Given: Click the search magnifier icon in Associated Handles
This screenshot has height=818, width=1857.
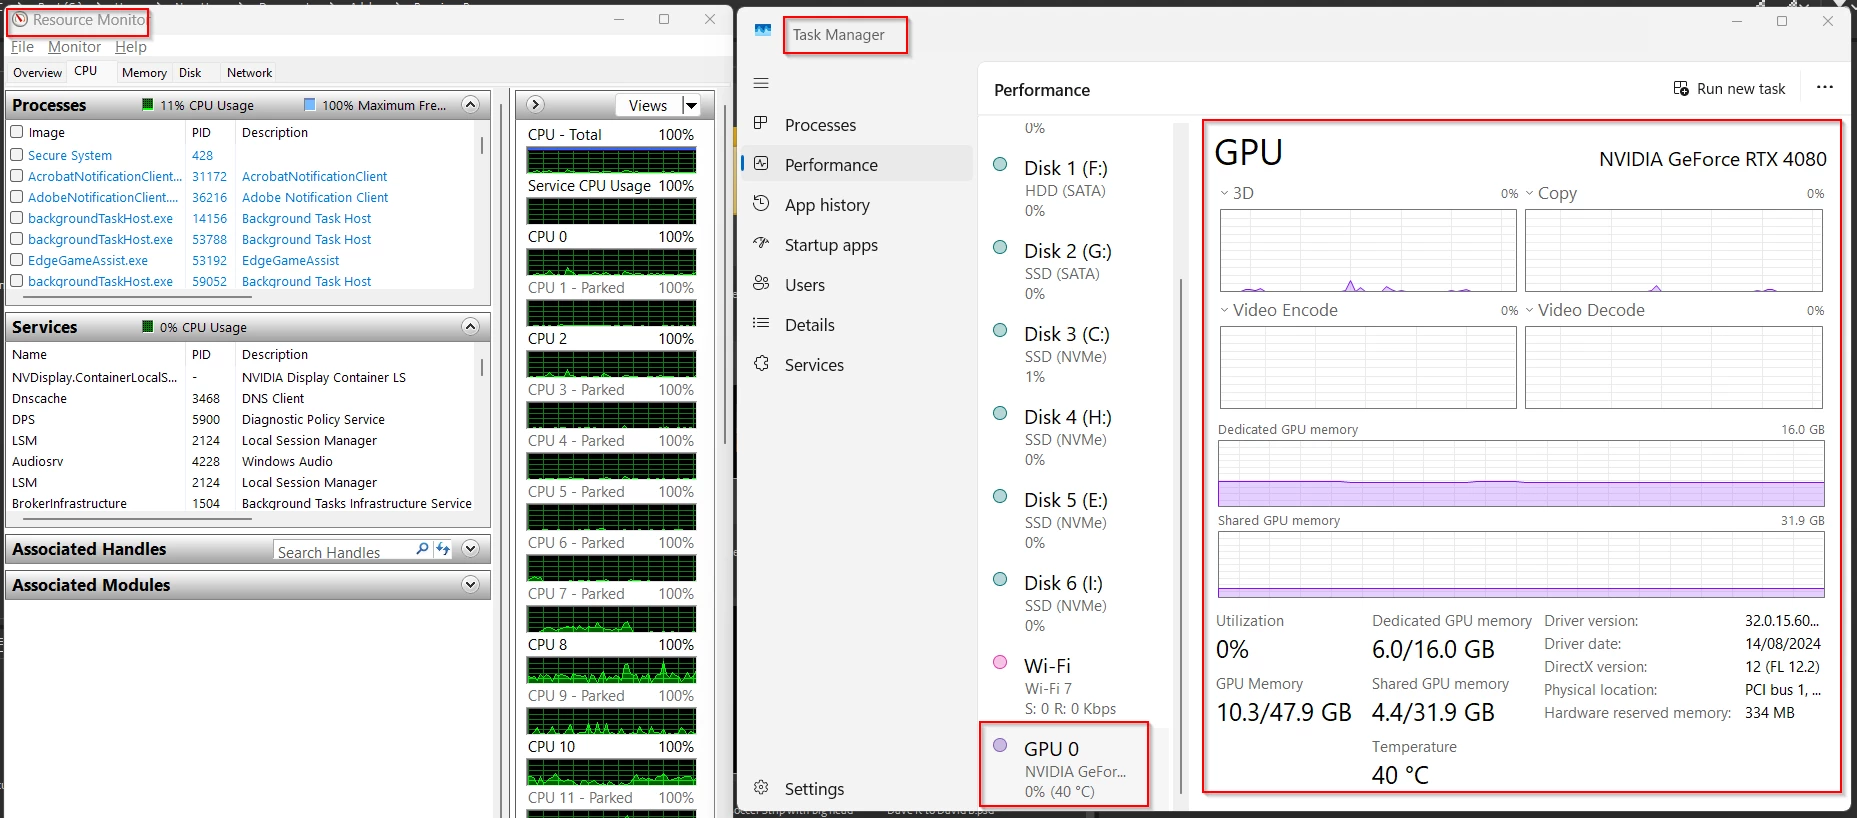Looking at the screenshot, I should point(422,550).
